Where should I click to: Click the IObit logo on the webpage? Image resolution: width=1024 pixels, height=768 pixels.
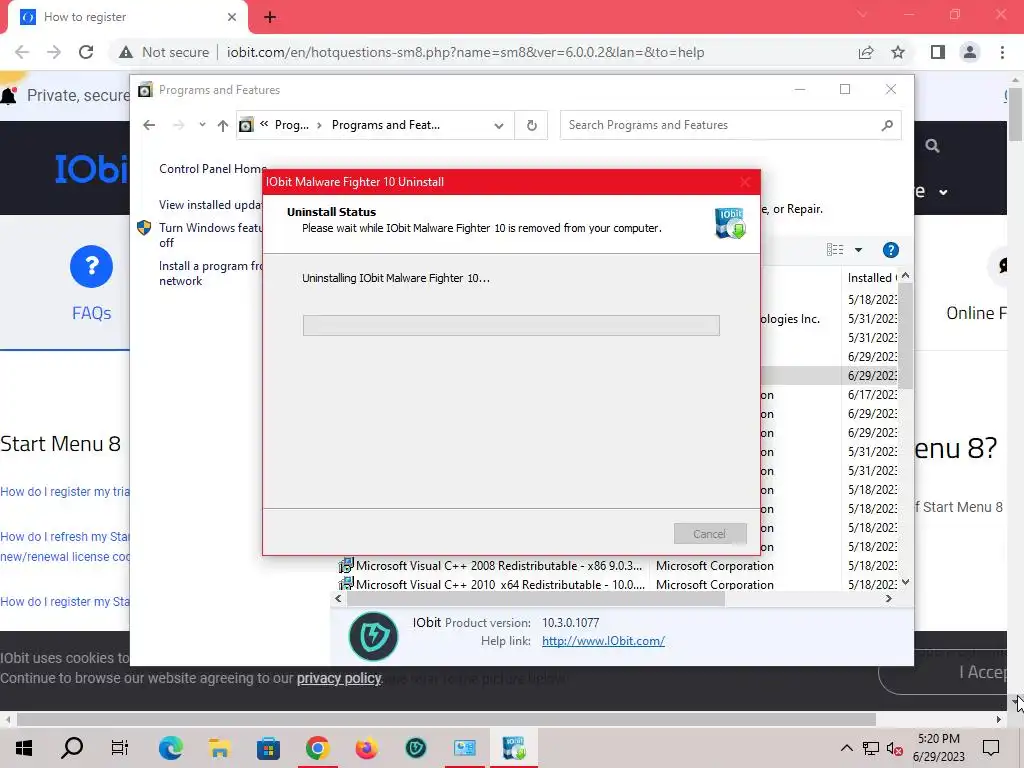point(91,169)
